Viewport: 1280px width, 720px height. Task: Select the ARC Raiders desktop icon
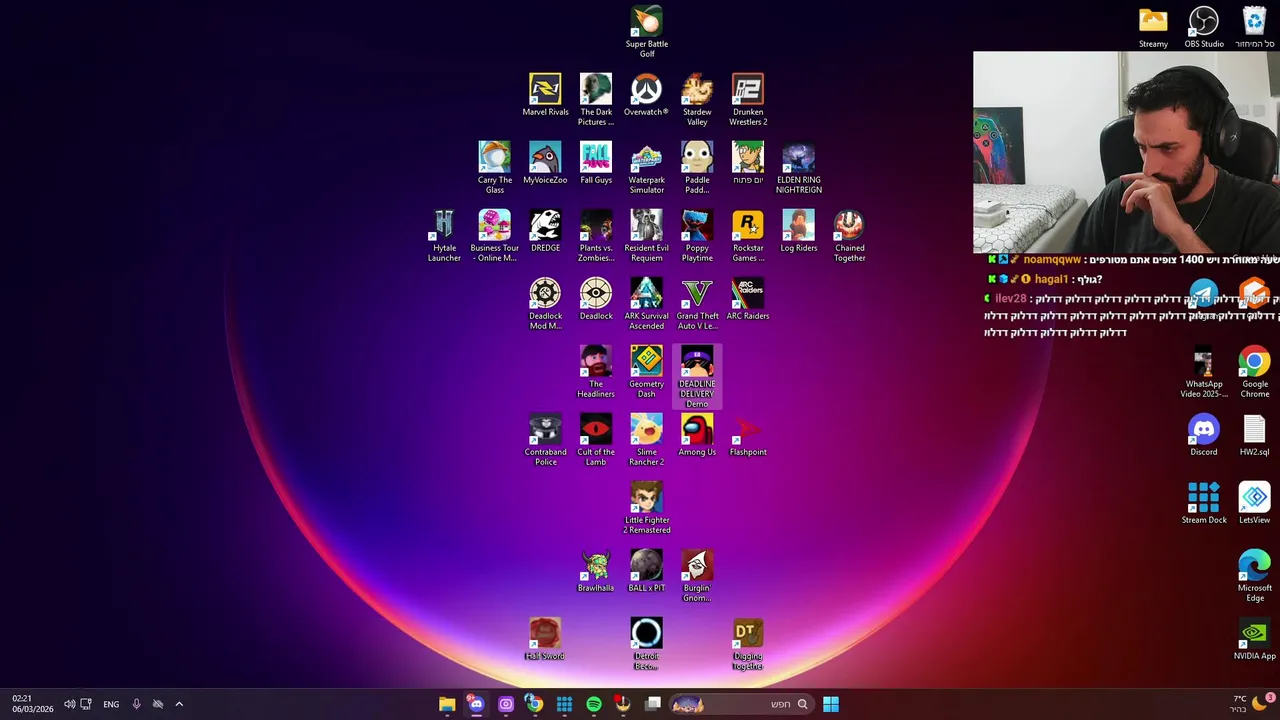(x=748, y=299)
